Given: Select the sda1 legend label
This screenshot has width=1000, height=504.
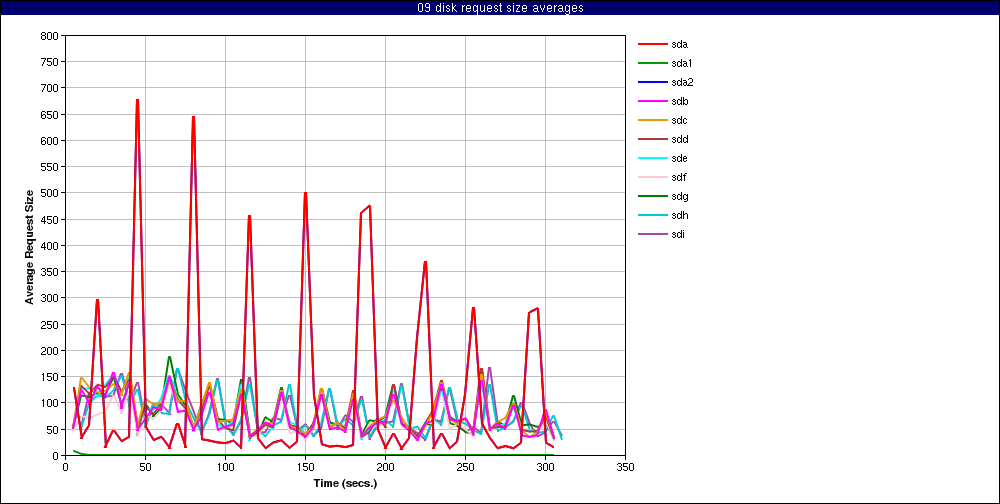Looking at the screenshot, I should (682, 64).
